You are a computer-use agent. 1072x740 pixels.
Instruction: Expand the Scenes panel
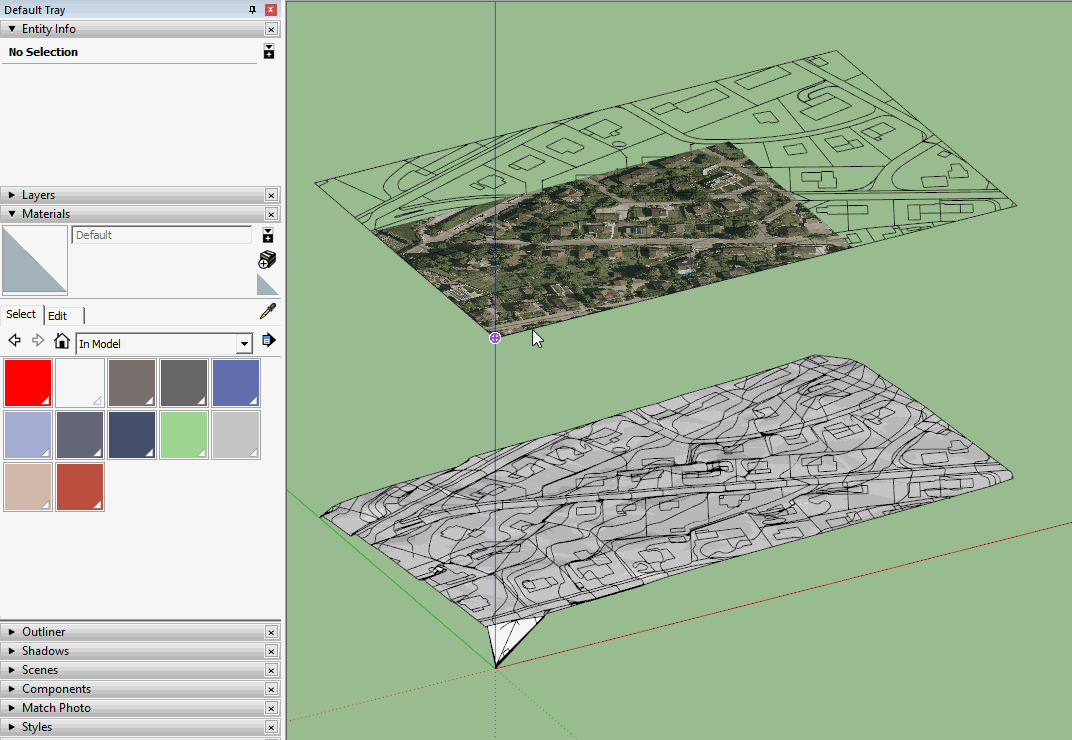[12, 670]
